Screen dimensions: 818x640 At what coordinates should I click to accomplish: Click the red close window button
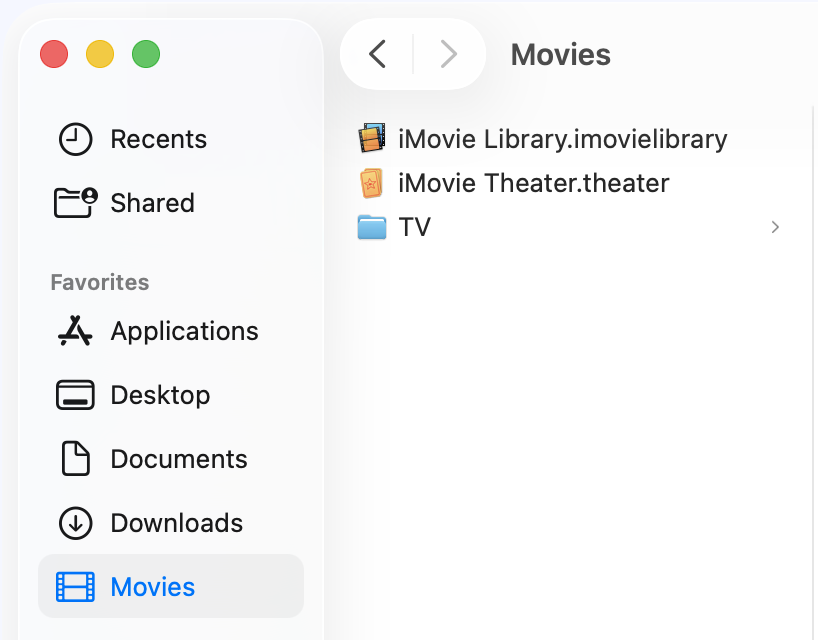(x=54, y=54)
